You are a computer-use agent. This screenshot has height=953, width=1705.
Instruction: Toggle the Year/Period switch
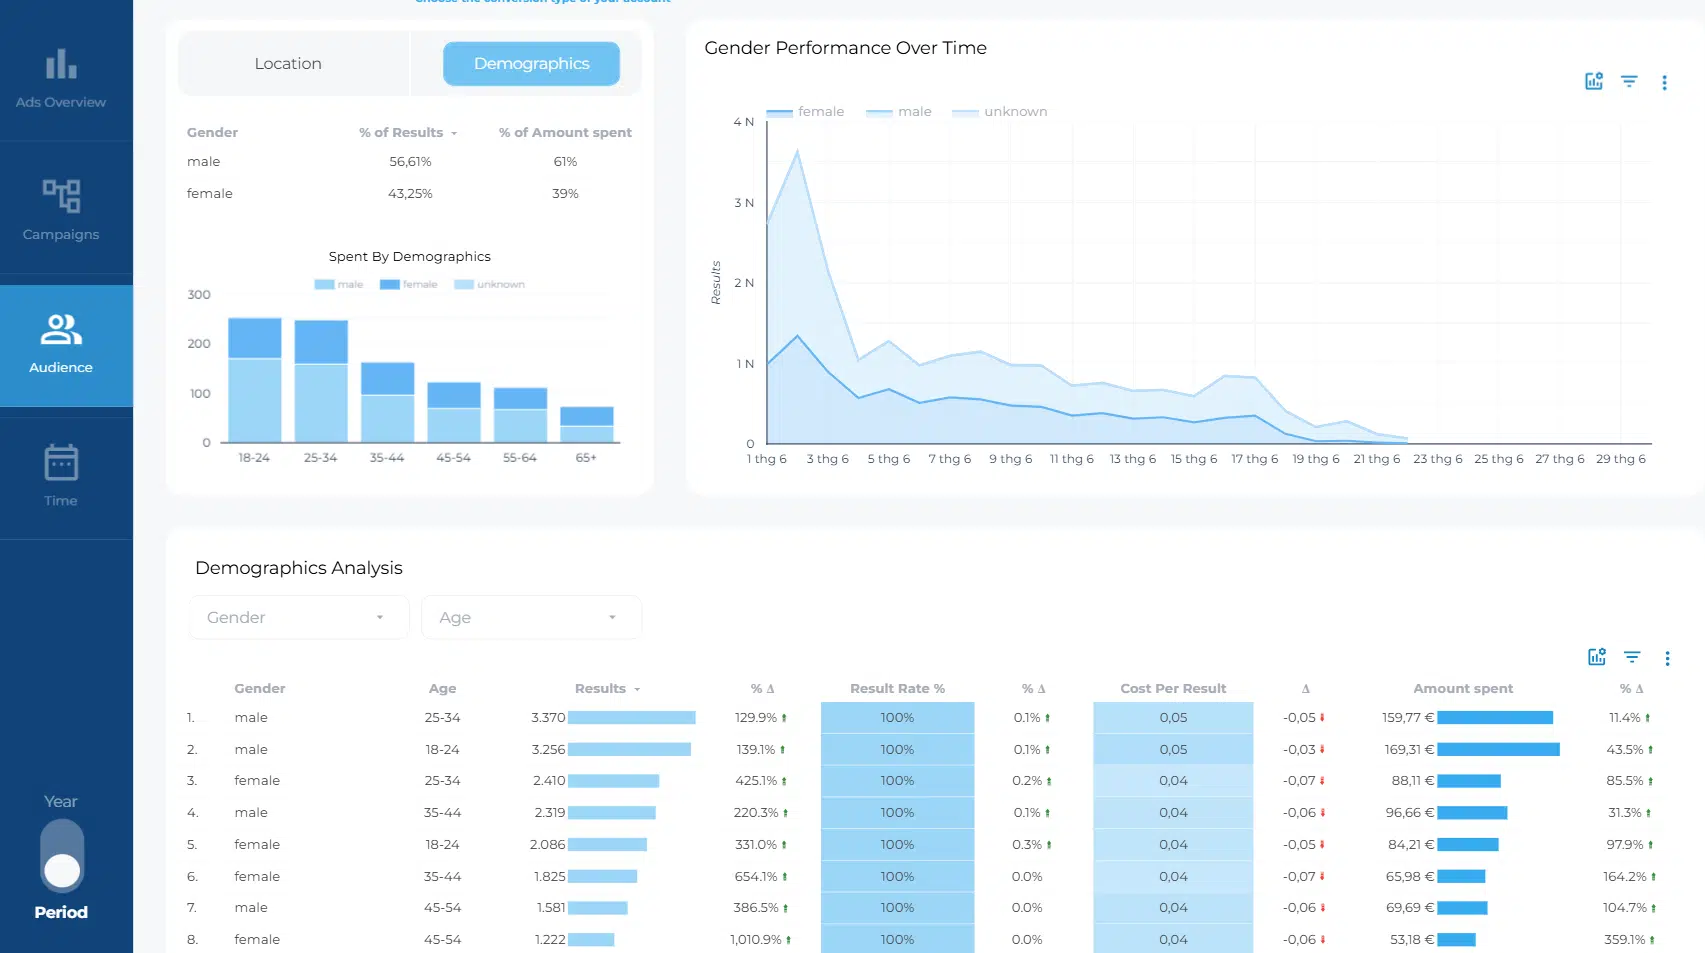tap(62, 856)
